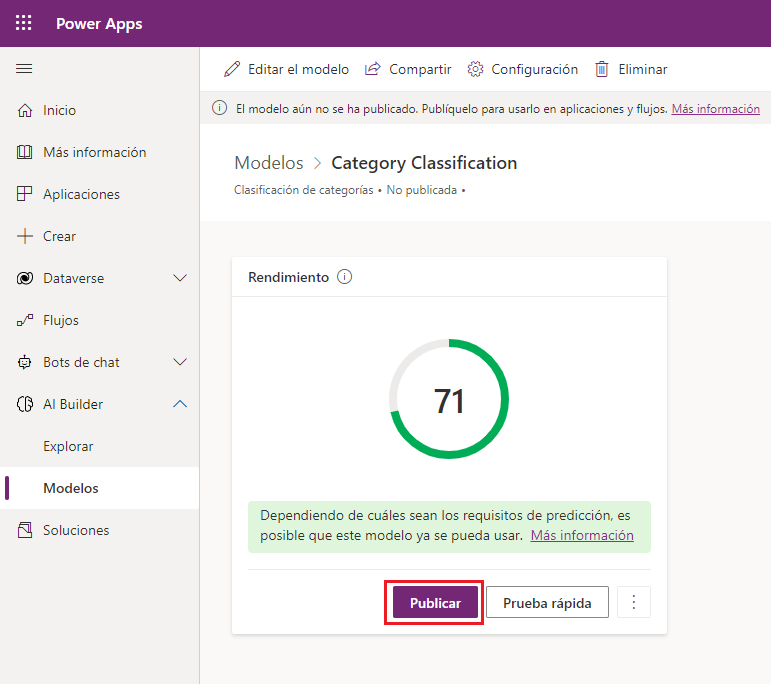Click the 'No publicada' status text
Image resolution: width=771 pixels, height=684 pixels.
pos(421,190)
